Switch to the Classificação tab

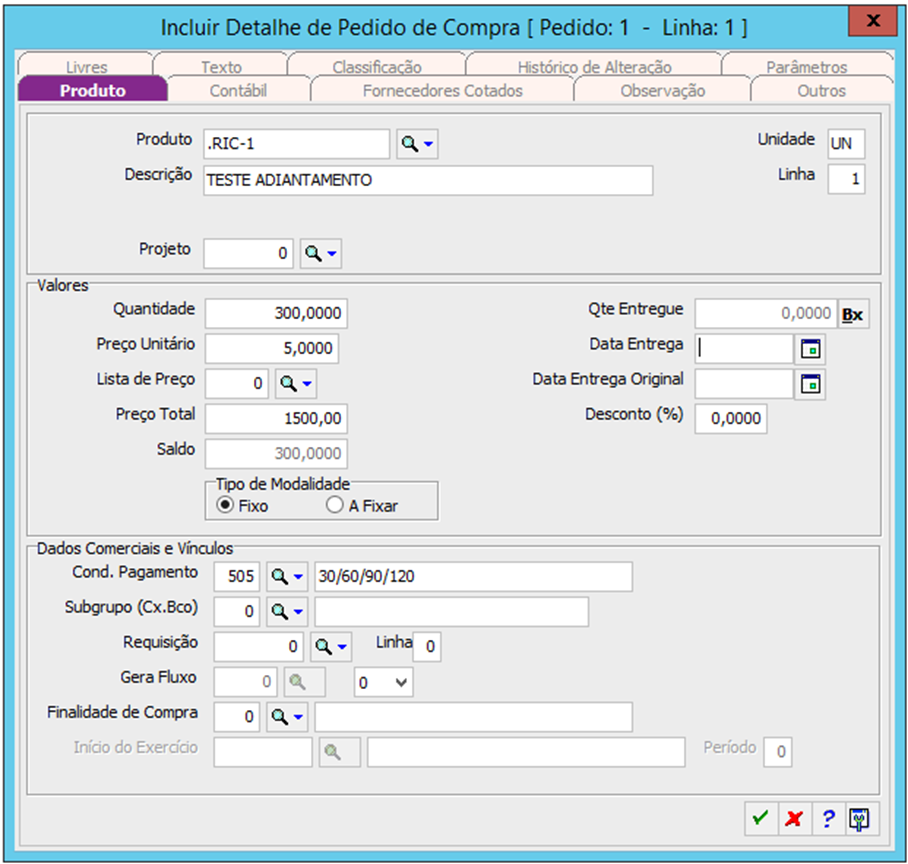tap(377, 66)
